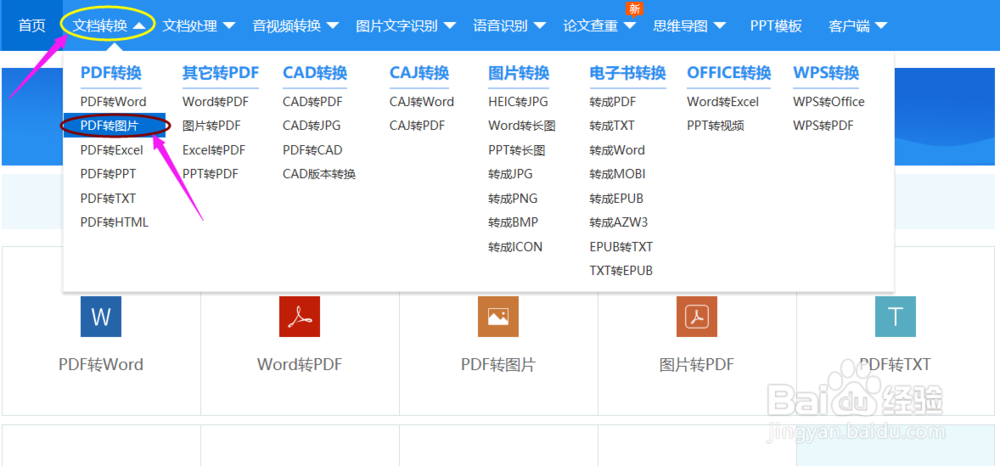Click the OFFICE转换 column heading

click(x=729, y=73)
